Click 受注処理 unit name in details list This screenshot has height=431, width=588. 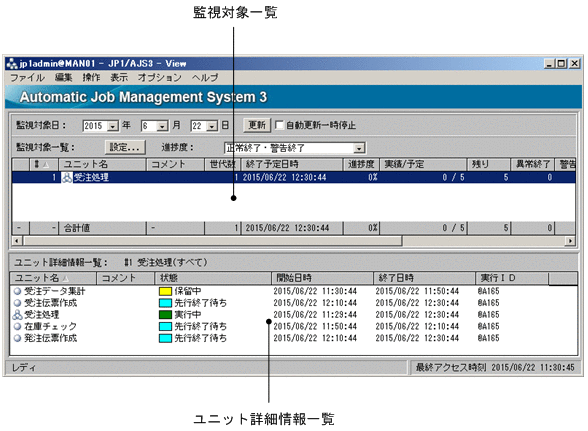(x=42, y=314)
